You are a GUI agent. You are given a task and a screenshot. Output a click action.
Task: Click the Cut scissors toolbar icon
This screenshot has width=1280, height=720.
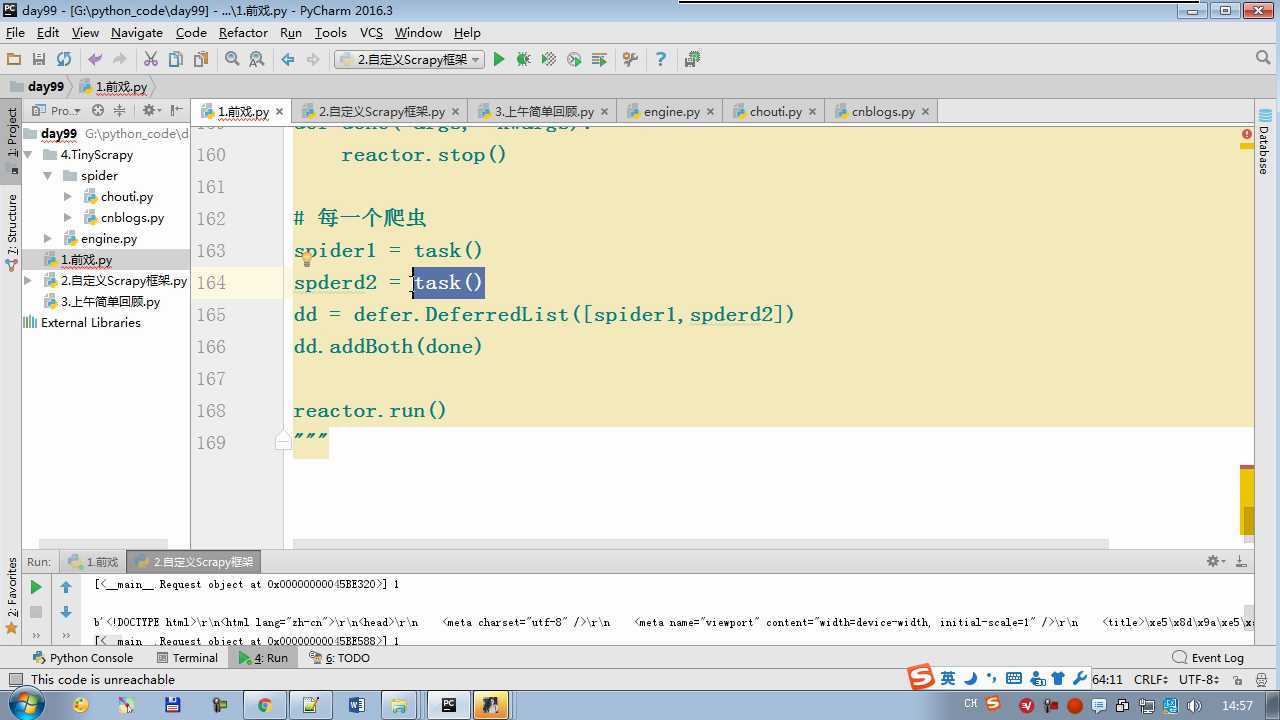pyautogui.click(x=151, y=60)
